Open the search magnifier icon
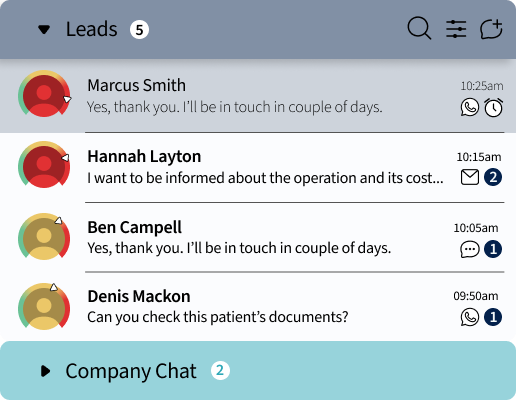The height and width of the screenshot is (400, 516). (419, 28)
